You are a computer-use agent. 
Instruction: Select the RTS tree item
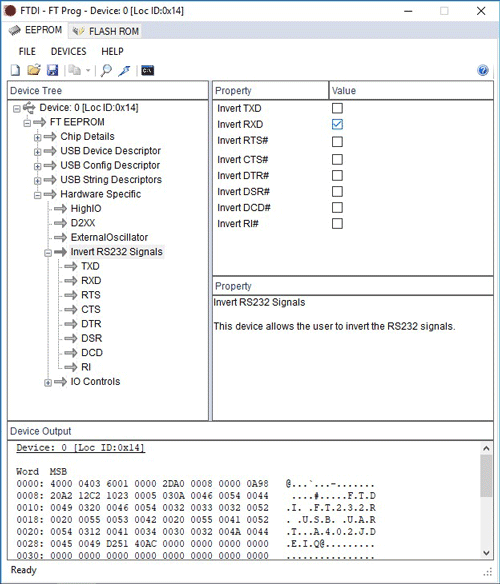tap(91, 295)
